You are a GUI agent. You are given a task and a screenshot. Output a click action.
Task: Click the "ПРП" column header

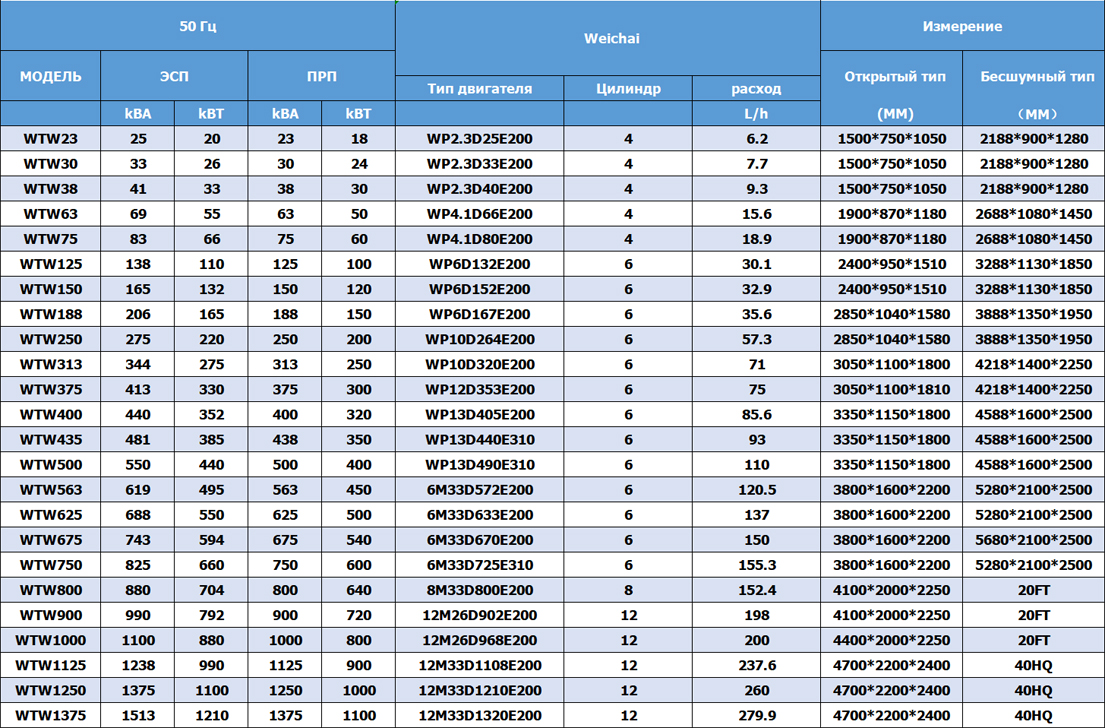click(321, 76)
